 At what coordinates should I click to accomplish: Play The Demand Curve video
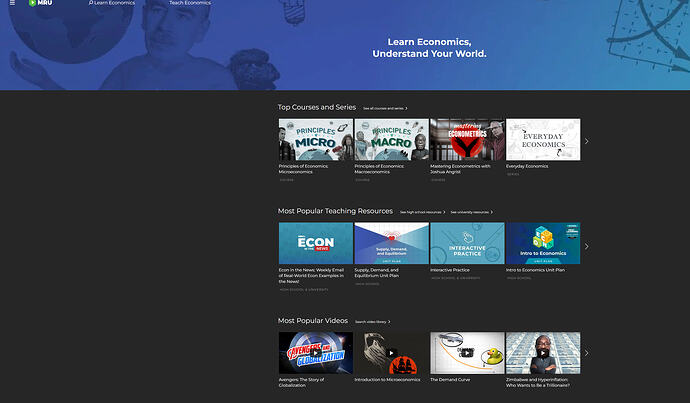click(467, 353)
